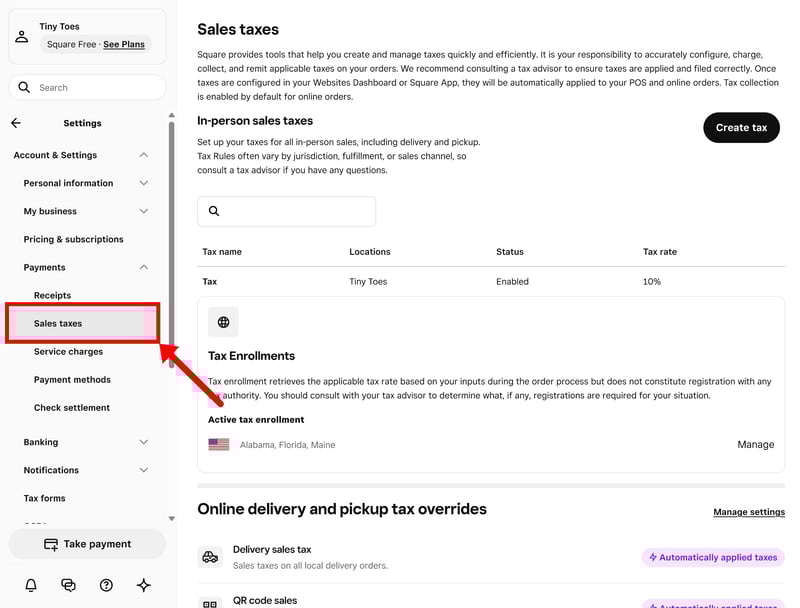Click the notifications bell icon
Viewport: 800px width, 608px height.
click(31, 585)
